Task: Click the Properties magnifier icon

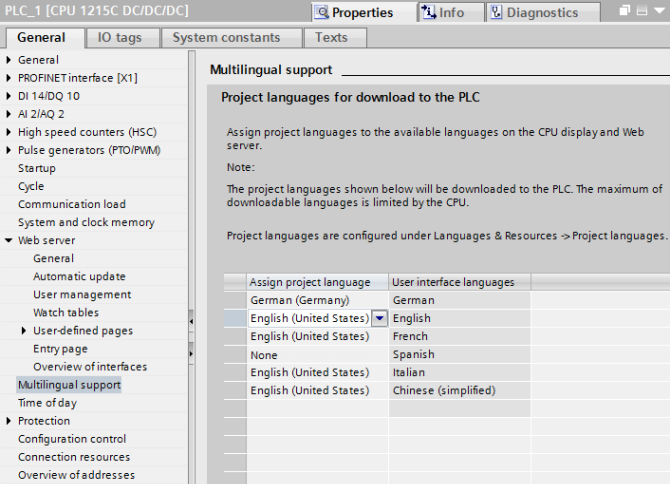Action: click(x=321, y=13)
